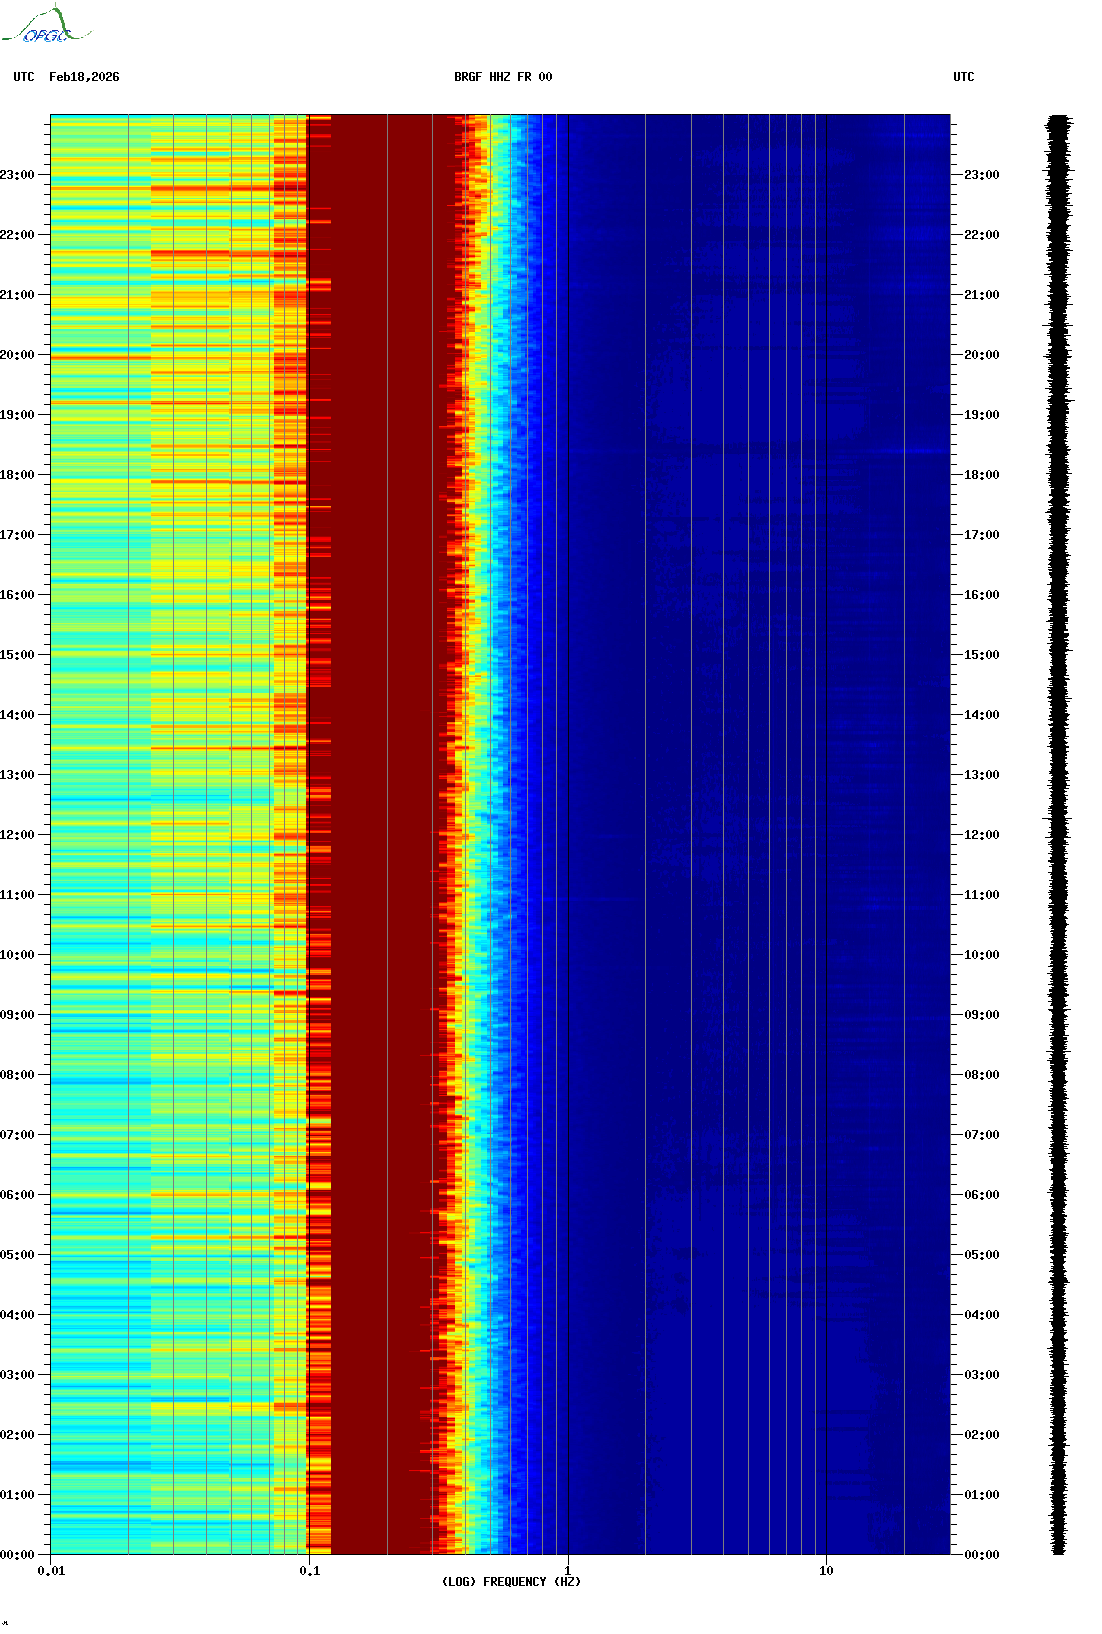Screen dimensions: 1102x1634
Task: Click the 0.01 frequency axis label
Action: [51, 1571]
